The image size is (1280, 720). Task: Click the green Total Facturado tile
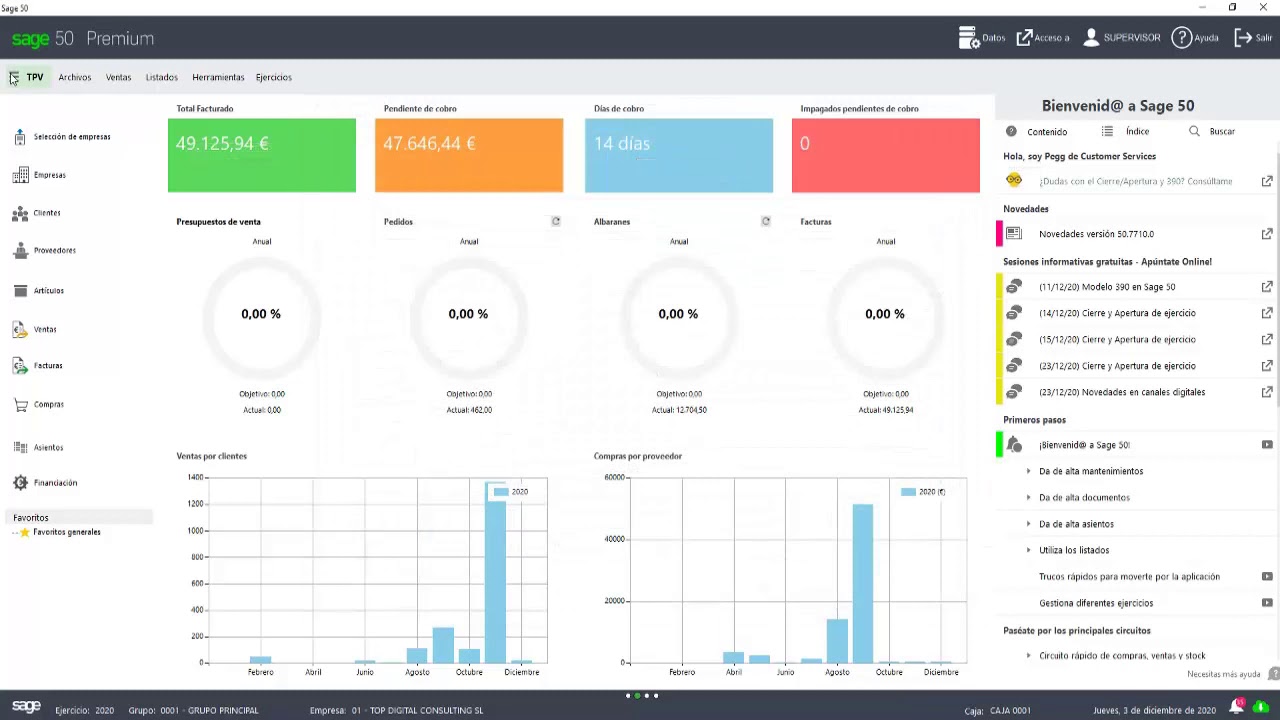point(262,155)
